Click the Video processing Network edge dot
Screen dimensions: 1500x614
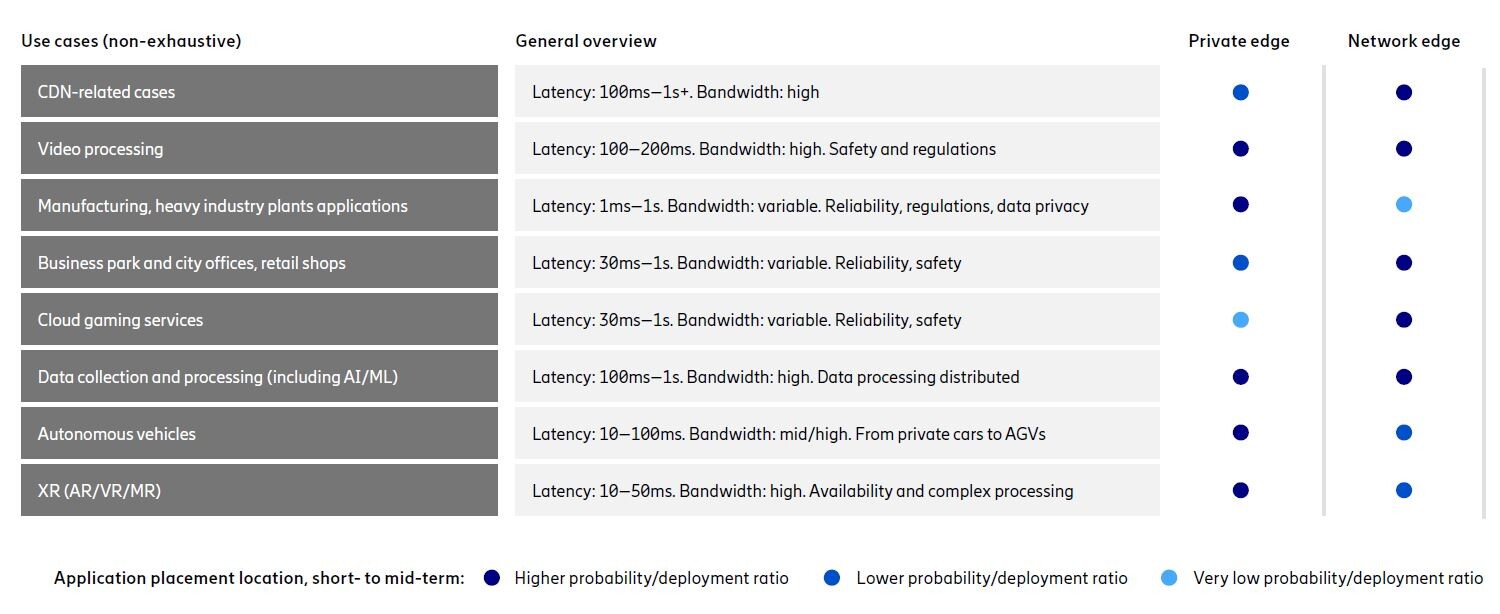[1404, 149]
